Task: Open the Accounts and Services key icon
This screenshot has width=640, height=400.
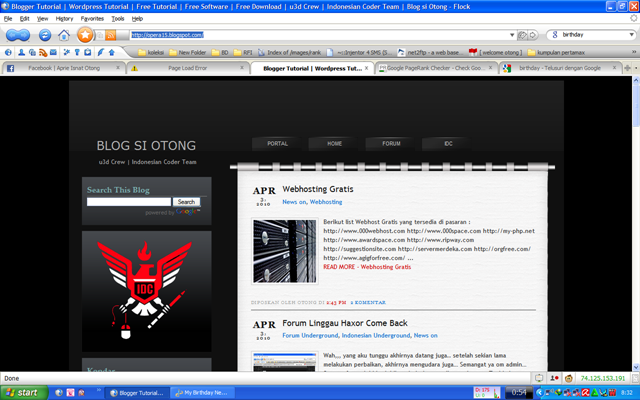Action: [77, 52]
